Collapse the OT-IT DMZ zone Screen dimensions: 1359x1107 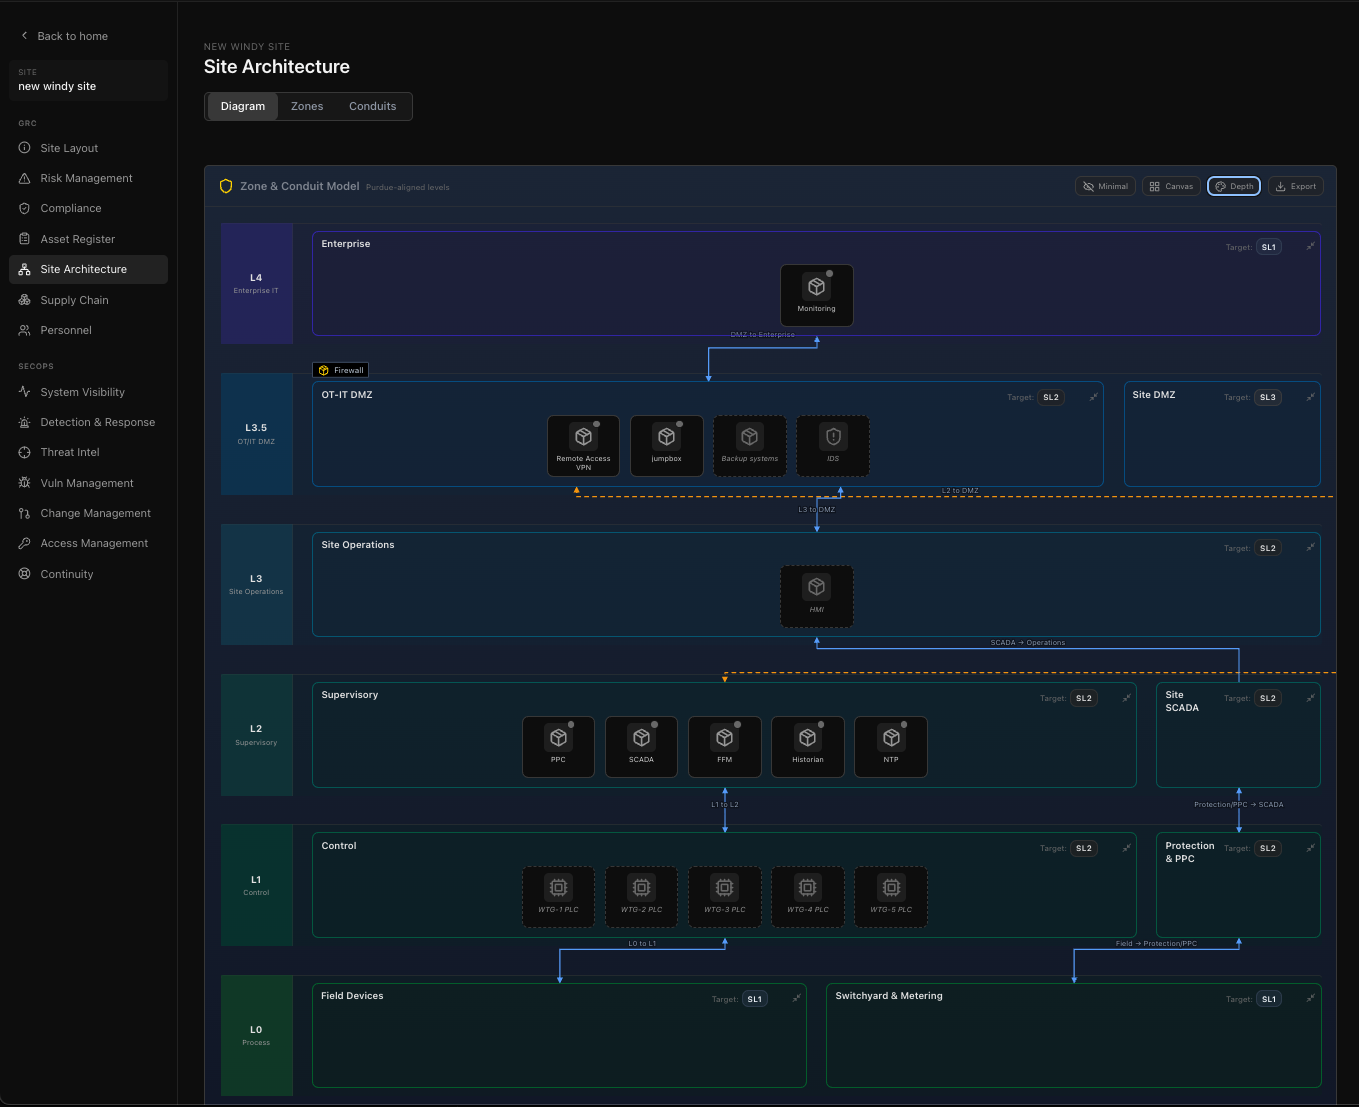1093,397
